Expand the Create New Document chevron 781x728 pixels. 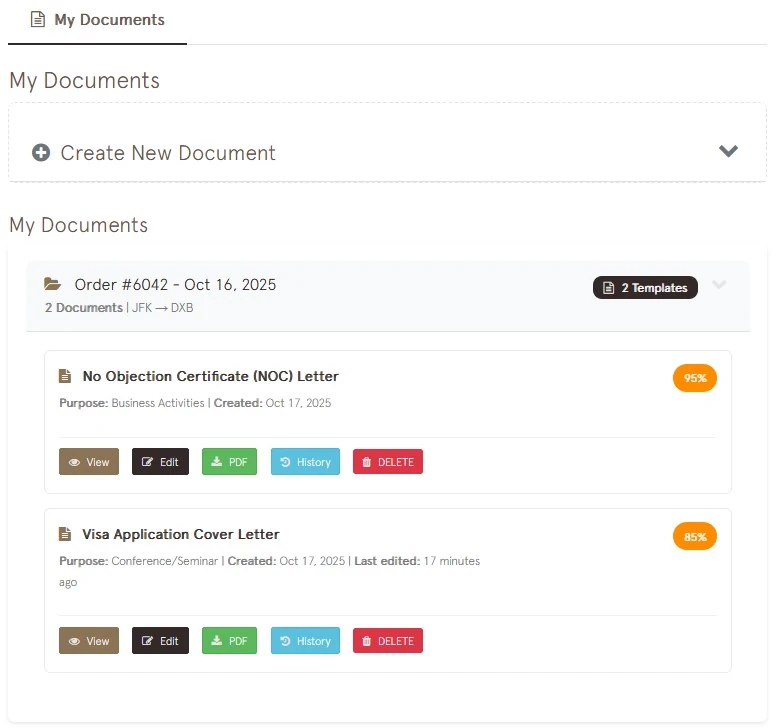point(728,151)
